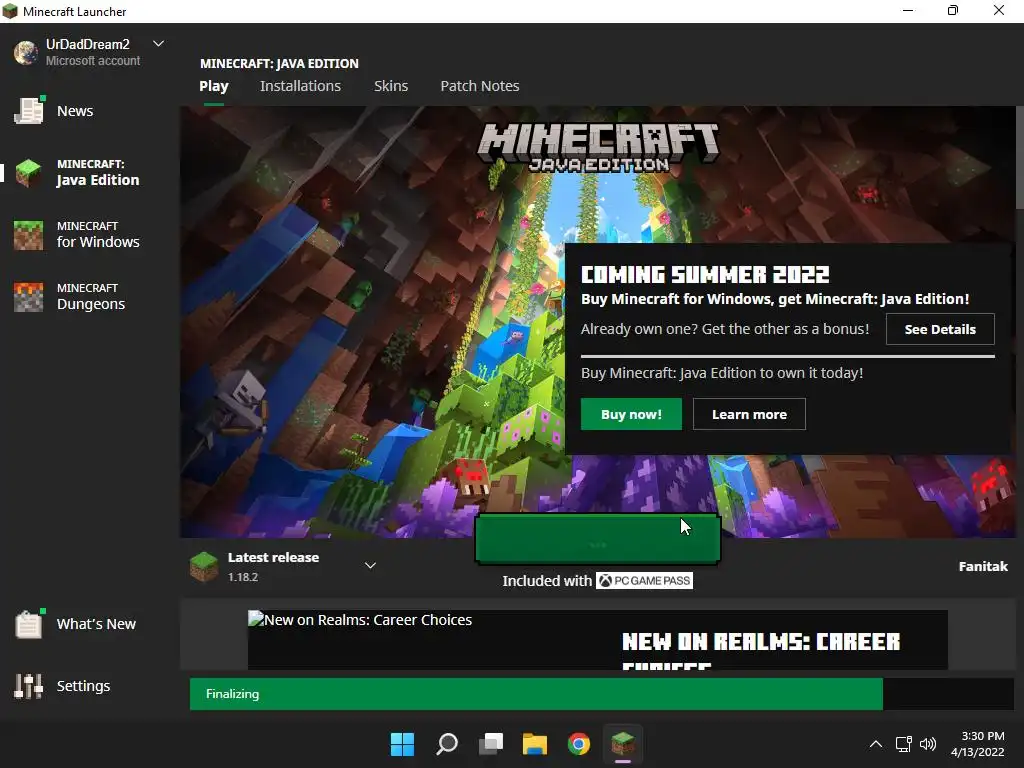Open the volume tray icon
Screen dimensions: 1024x768
pyautogui.click(x=927, y=744)
